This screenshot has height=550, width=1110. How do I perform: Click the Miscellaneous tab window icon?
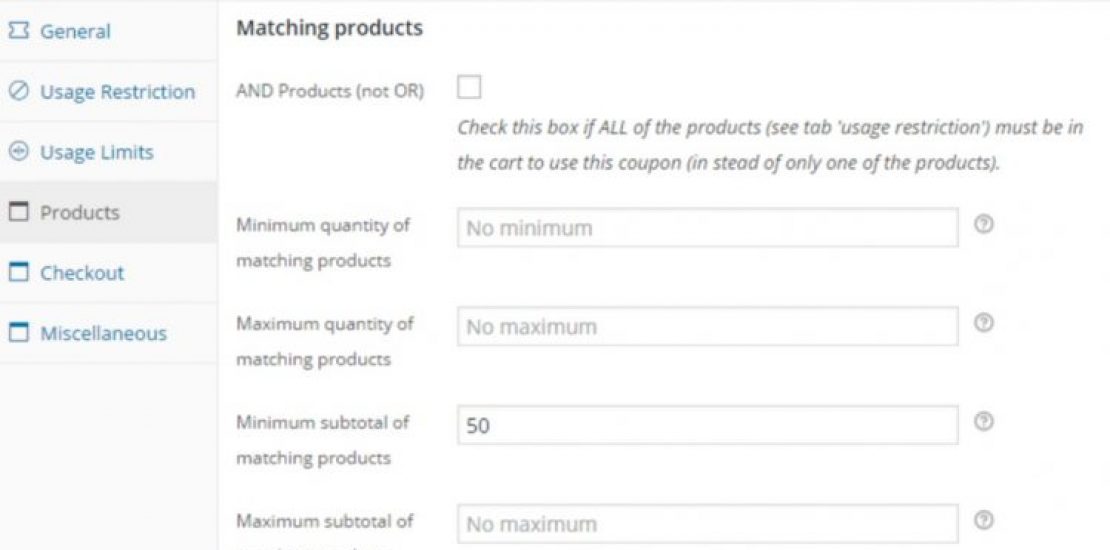(17, 333)
